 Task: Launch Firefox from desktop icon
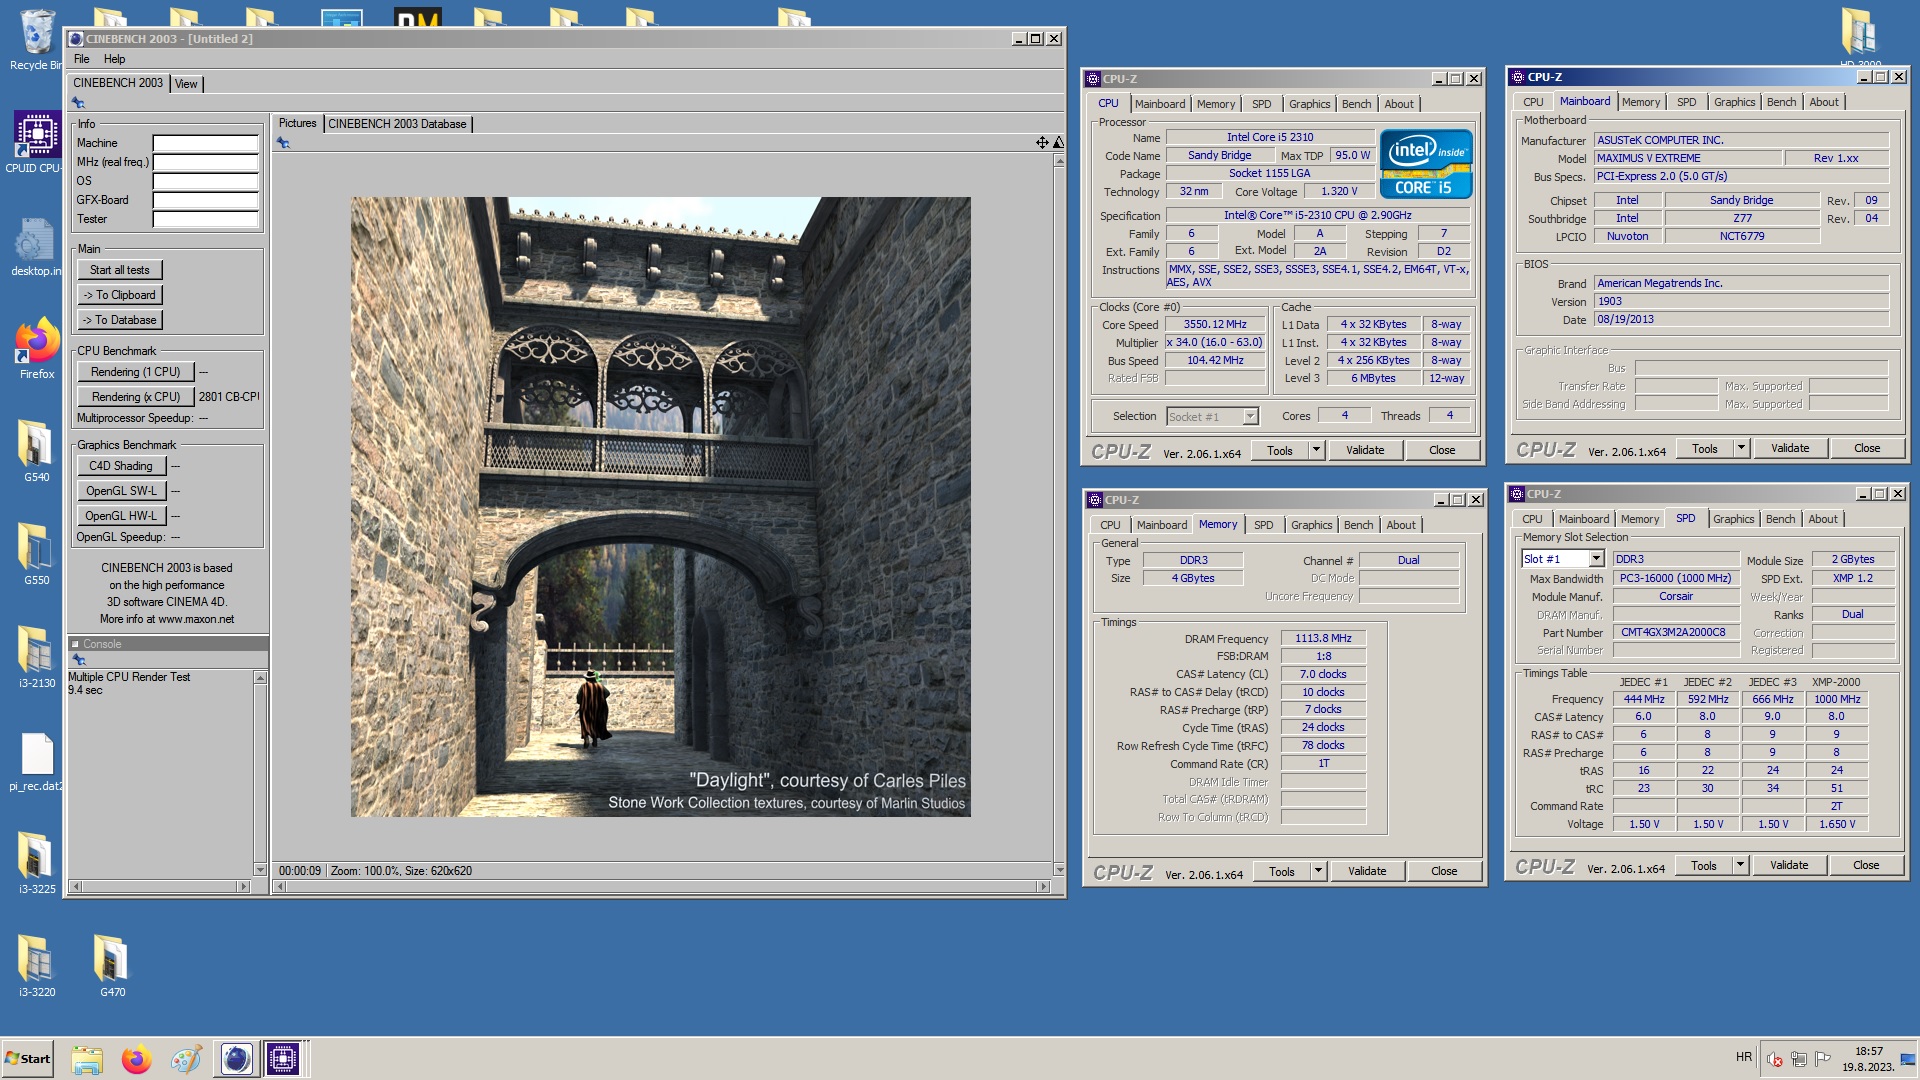pyautogui.click(x=36, y=349)
